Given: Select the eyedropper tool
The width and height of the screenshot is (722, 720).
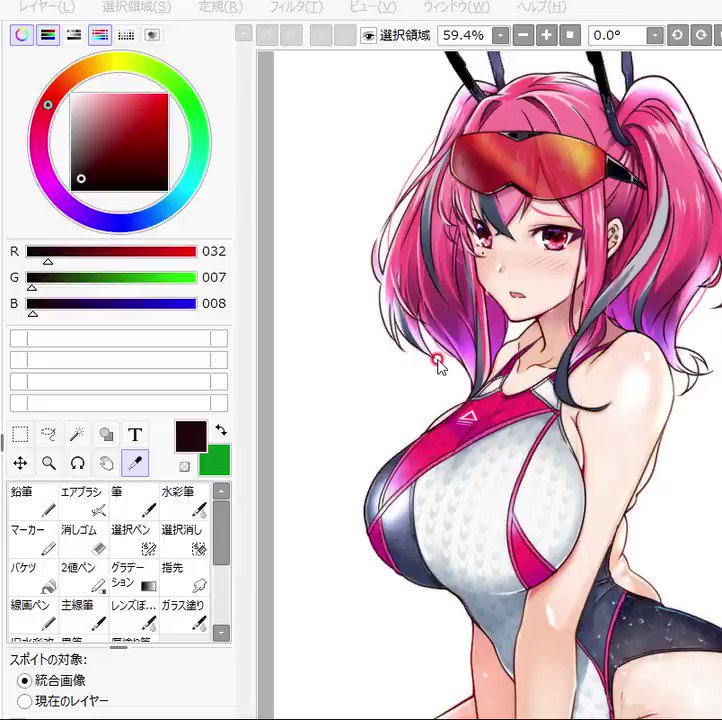Looking at the screenshot, I should click(135, 463).
